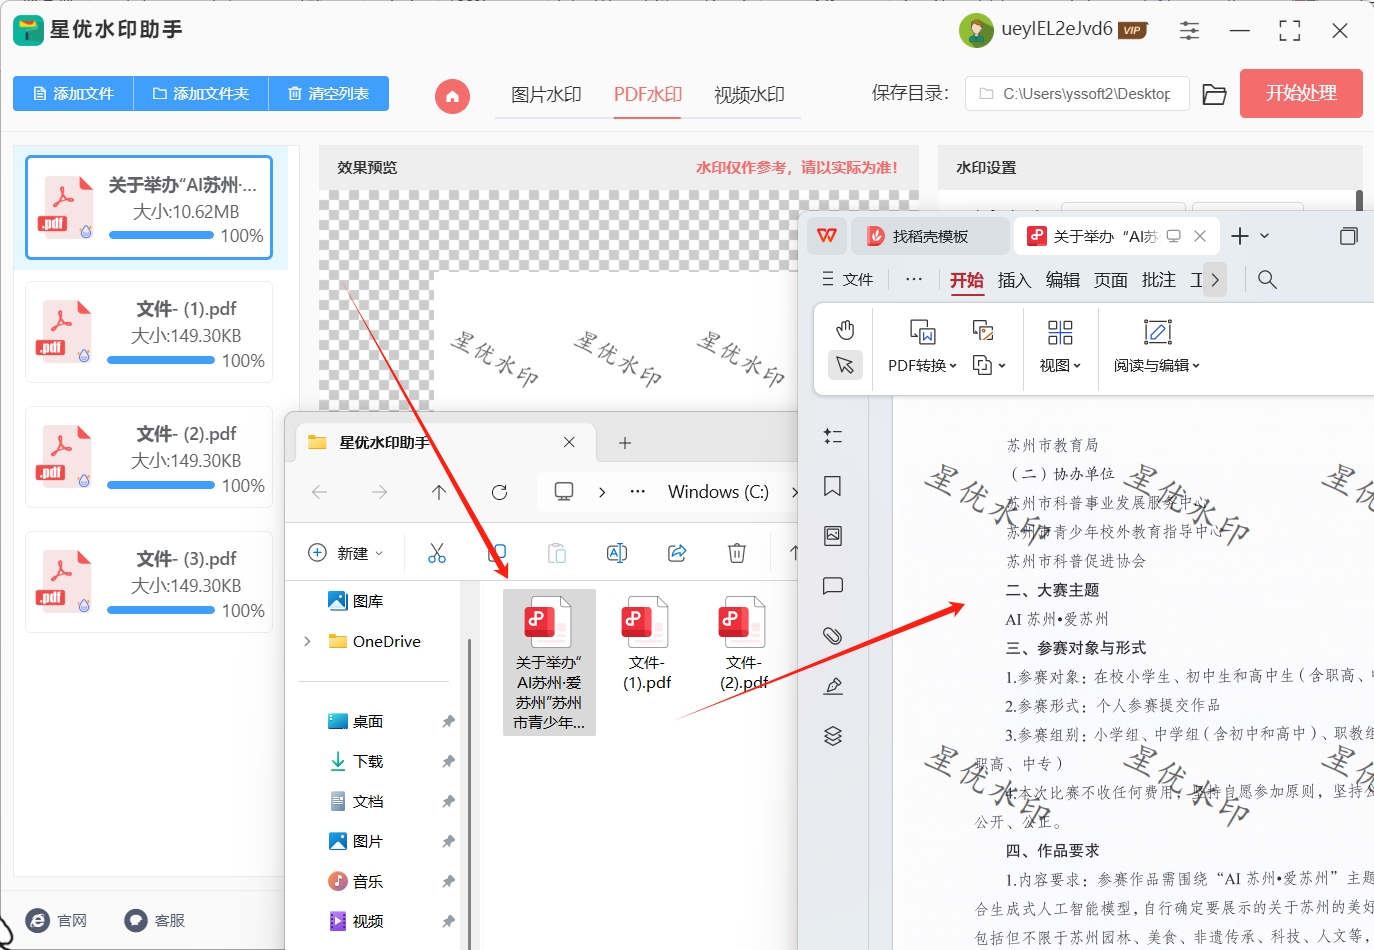This screenshot has height=950, width=1374.
Task: Click the Explorer forward arrow
Action: tap(379, 492)
